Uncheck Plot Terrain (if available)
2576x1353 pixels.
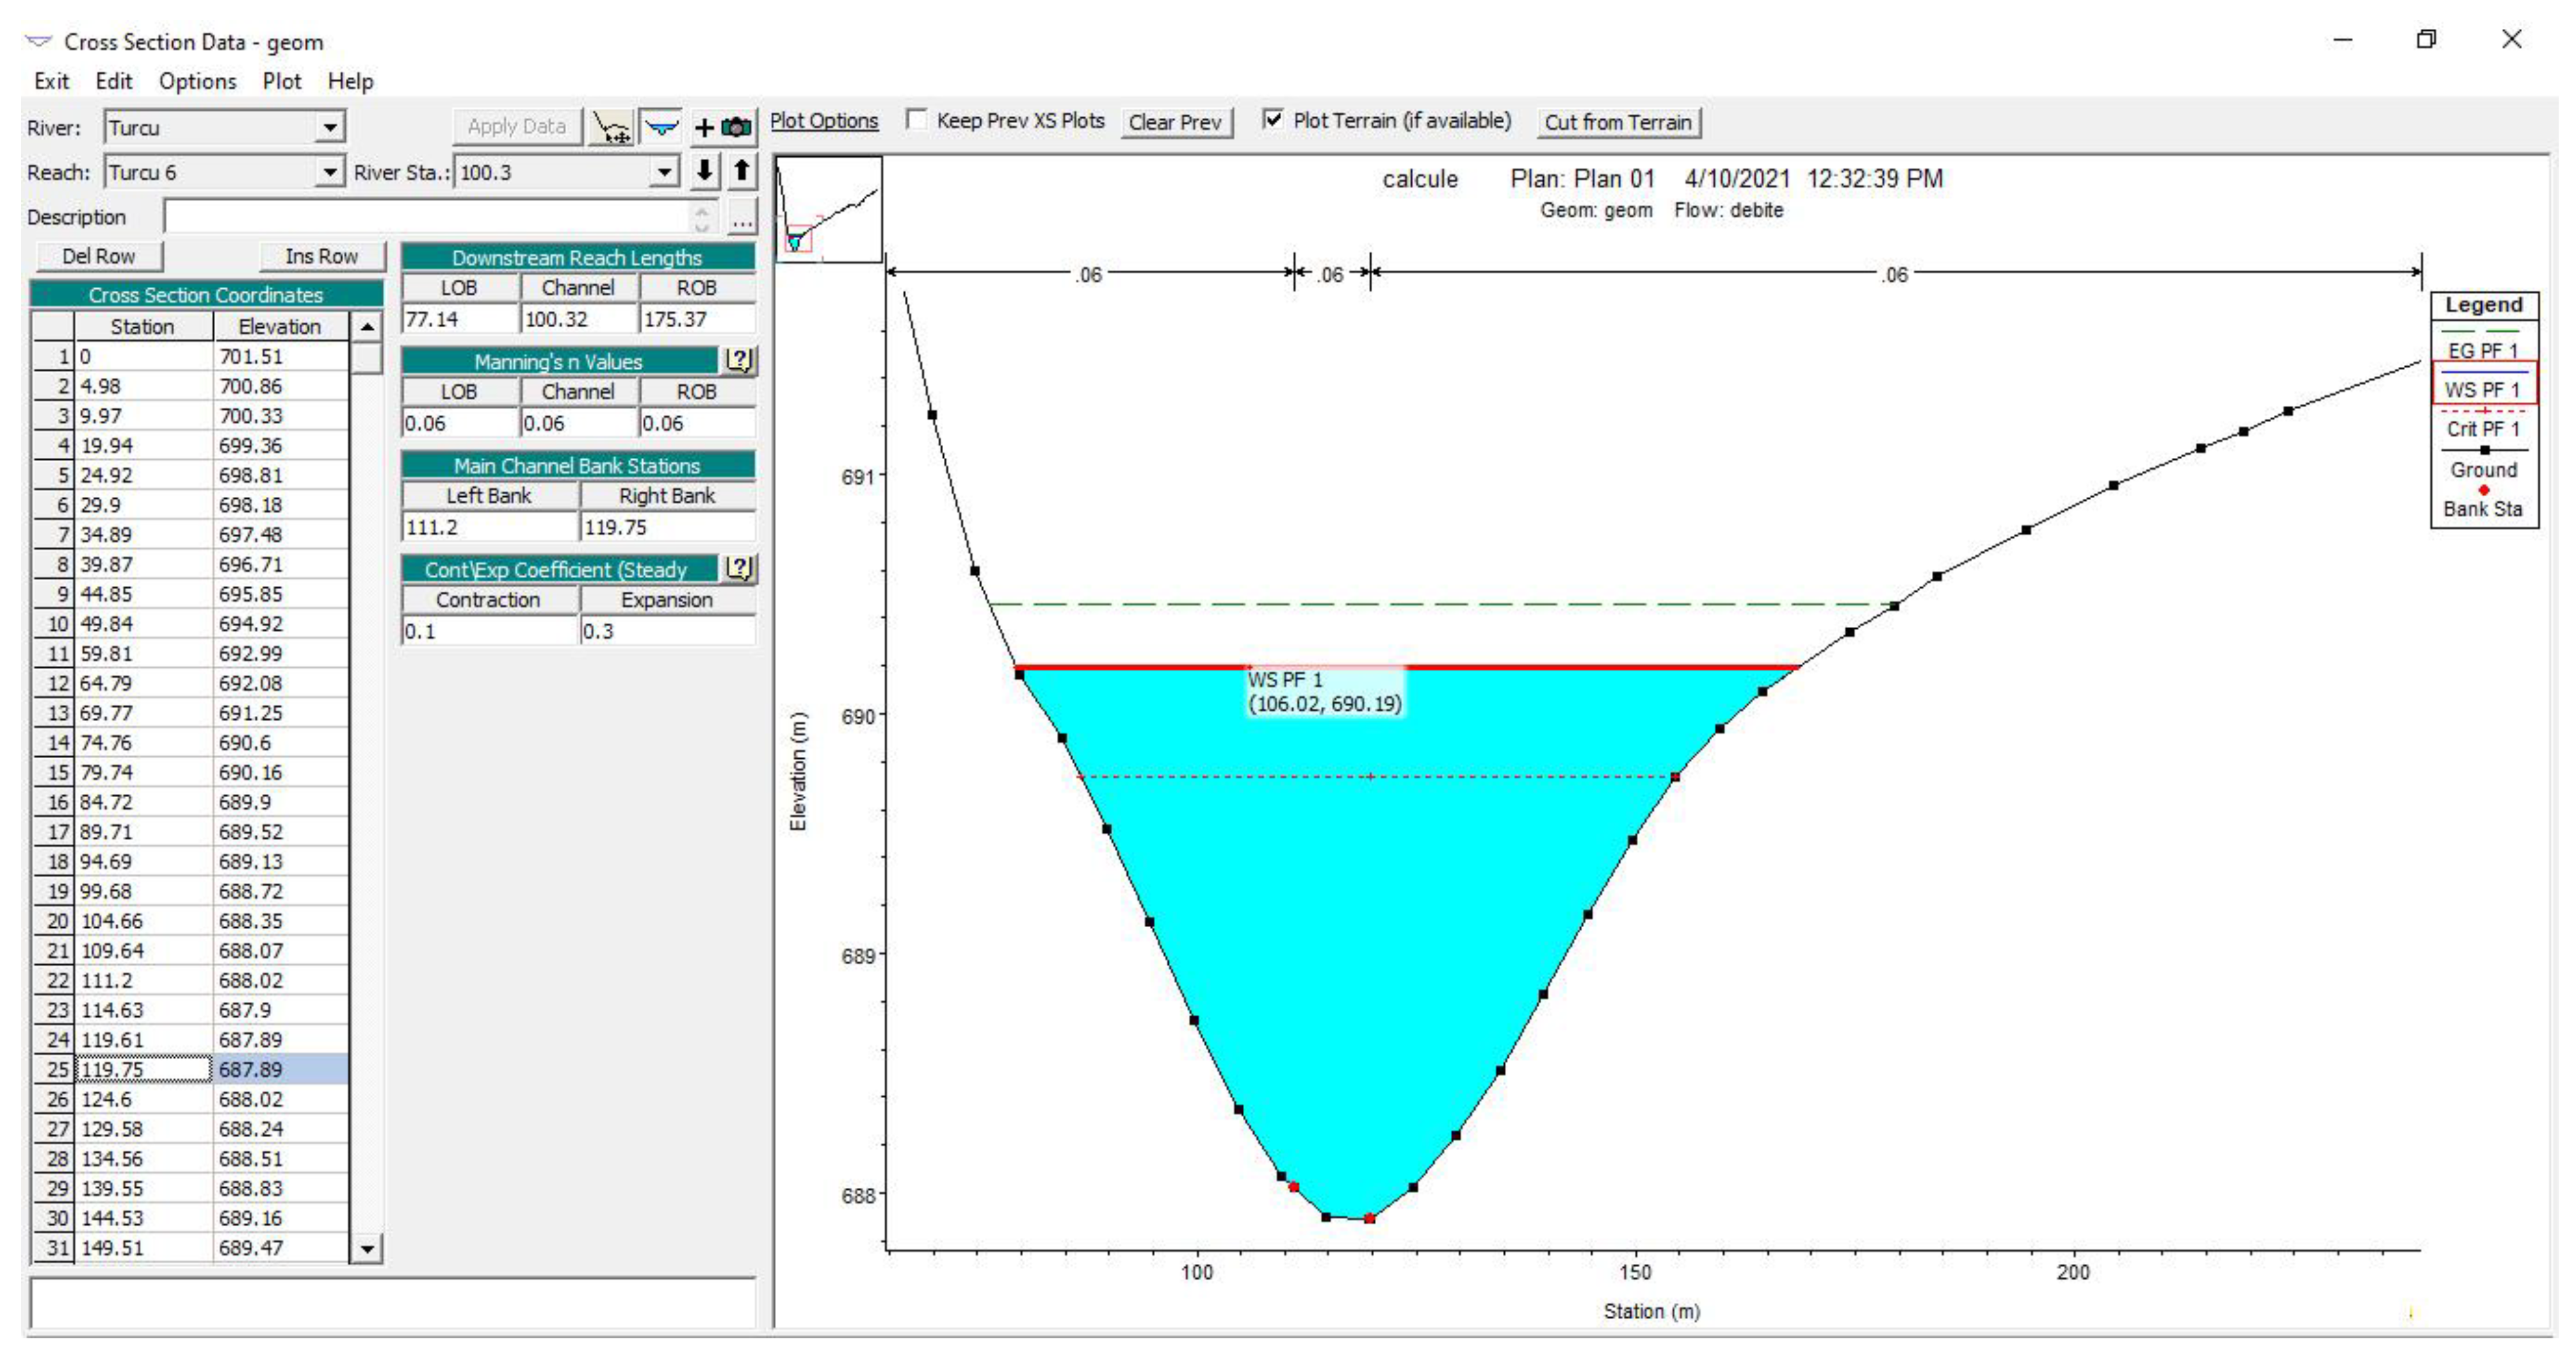[x=1272, y=120]
